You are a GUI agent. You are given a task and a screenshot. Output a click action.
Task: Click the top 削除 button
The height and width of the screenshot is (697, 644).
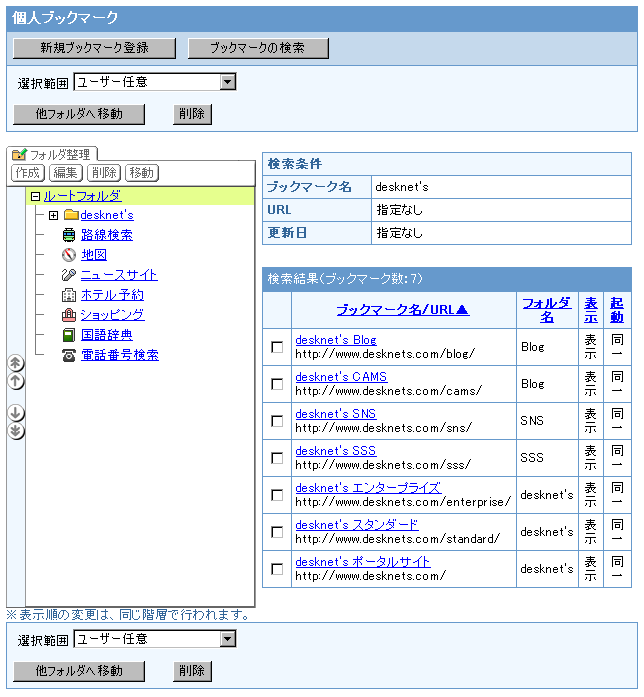coord(192,114)
